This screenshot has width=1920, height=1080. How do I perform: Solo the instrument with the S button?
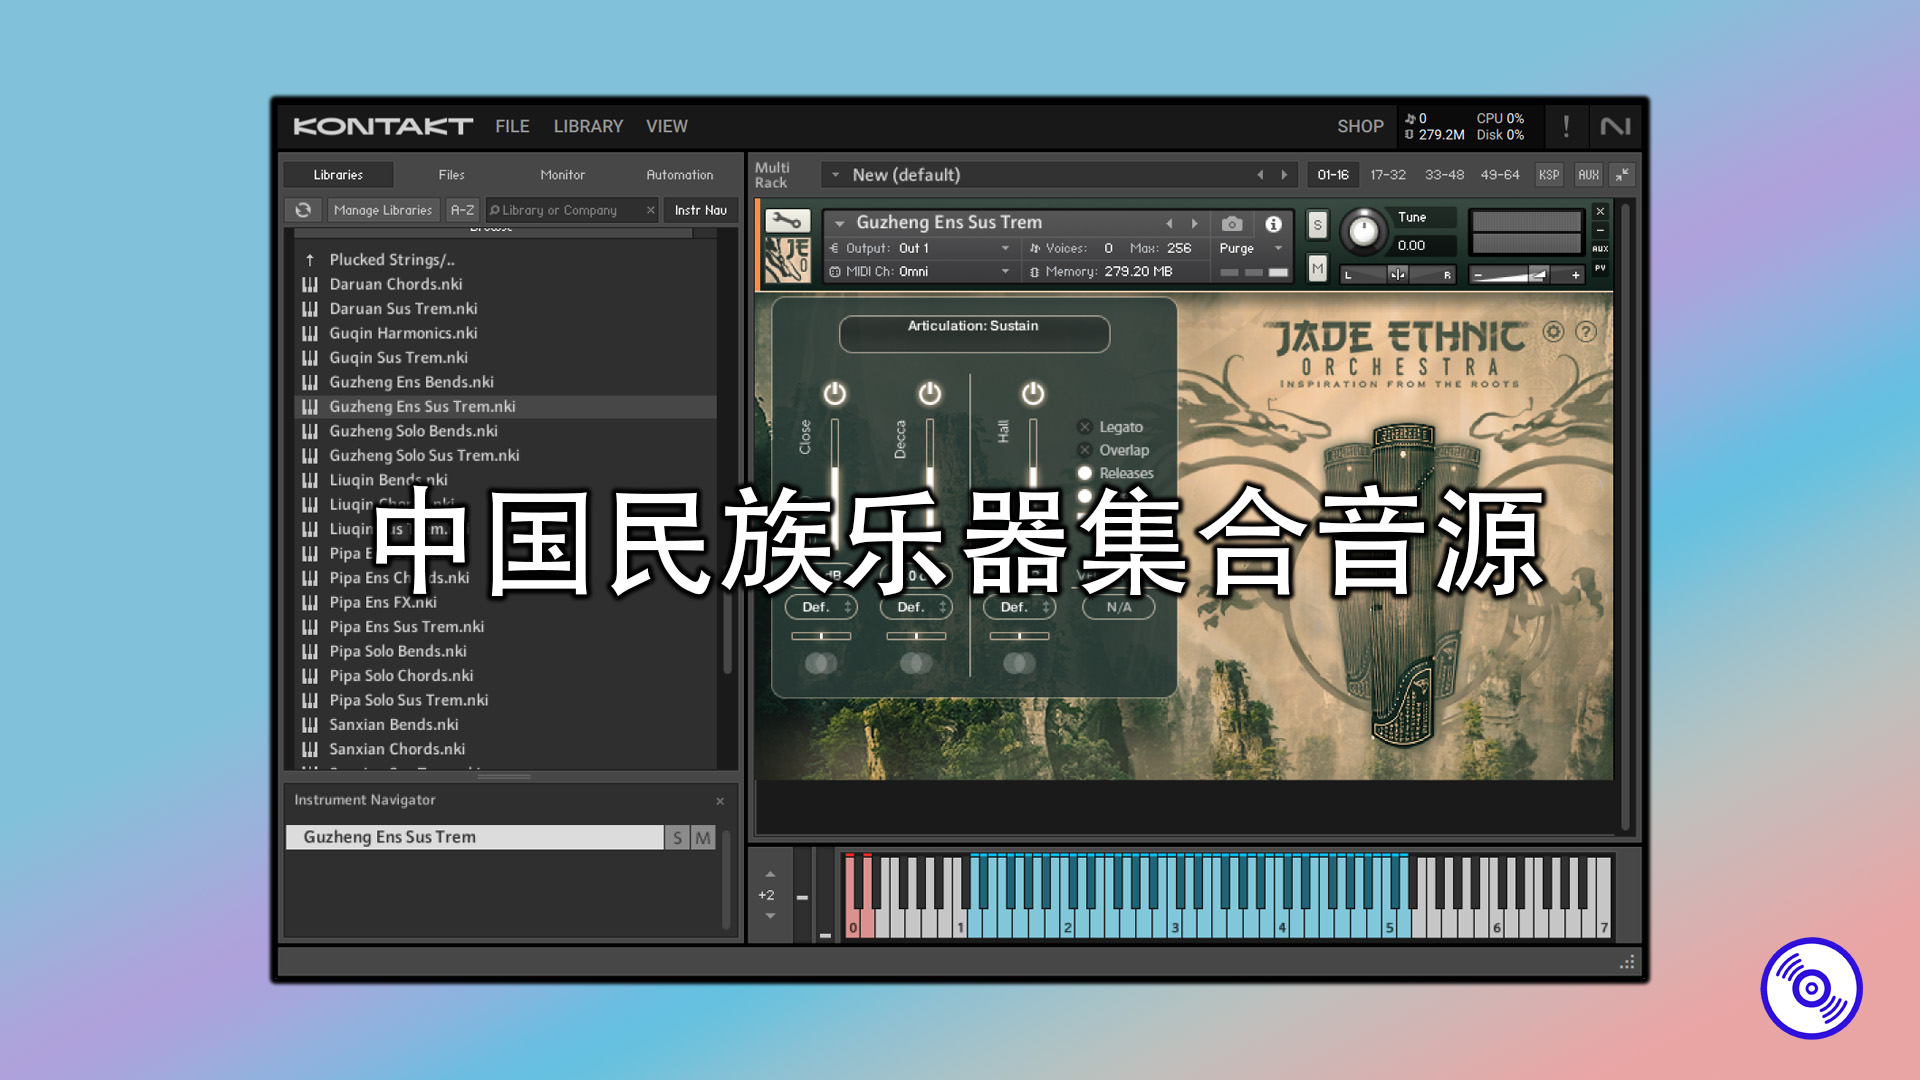[x=1317, y=225]
